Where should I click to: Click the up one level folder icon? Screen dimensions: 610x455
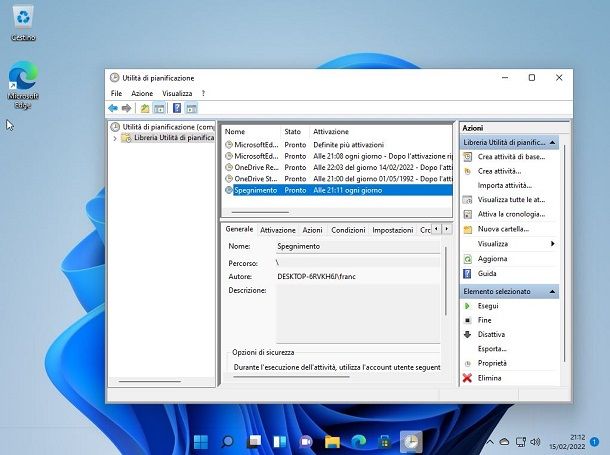[145, 108]
